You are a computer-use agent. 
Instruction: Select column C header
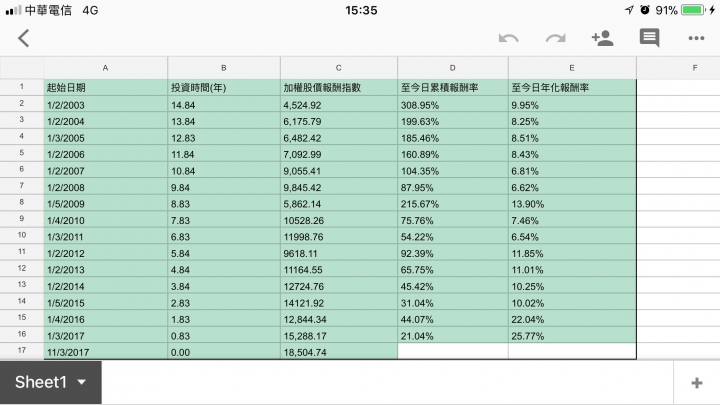pos(338,68)
